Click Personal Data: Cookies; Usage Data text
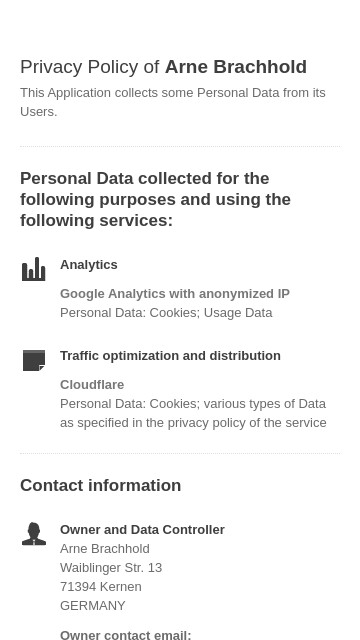Image resolution: width=360 pixels, height=640 pixels. 166,313
